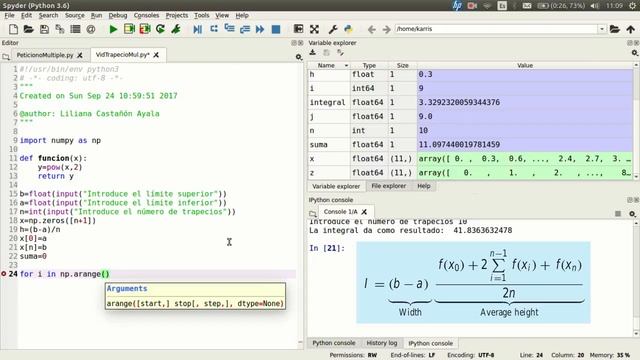Open the Help menu
Viewport: 640px width, 360px height.
tap(242, 15)
